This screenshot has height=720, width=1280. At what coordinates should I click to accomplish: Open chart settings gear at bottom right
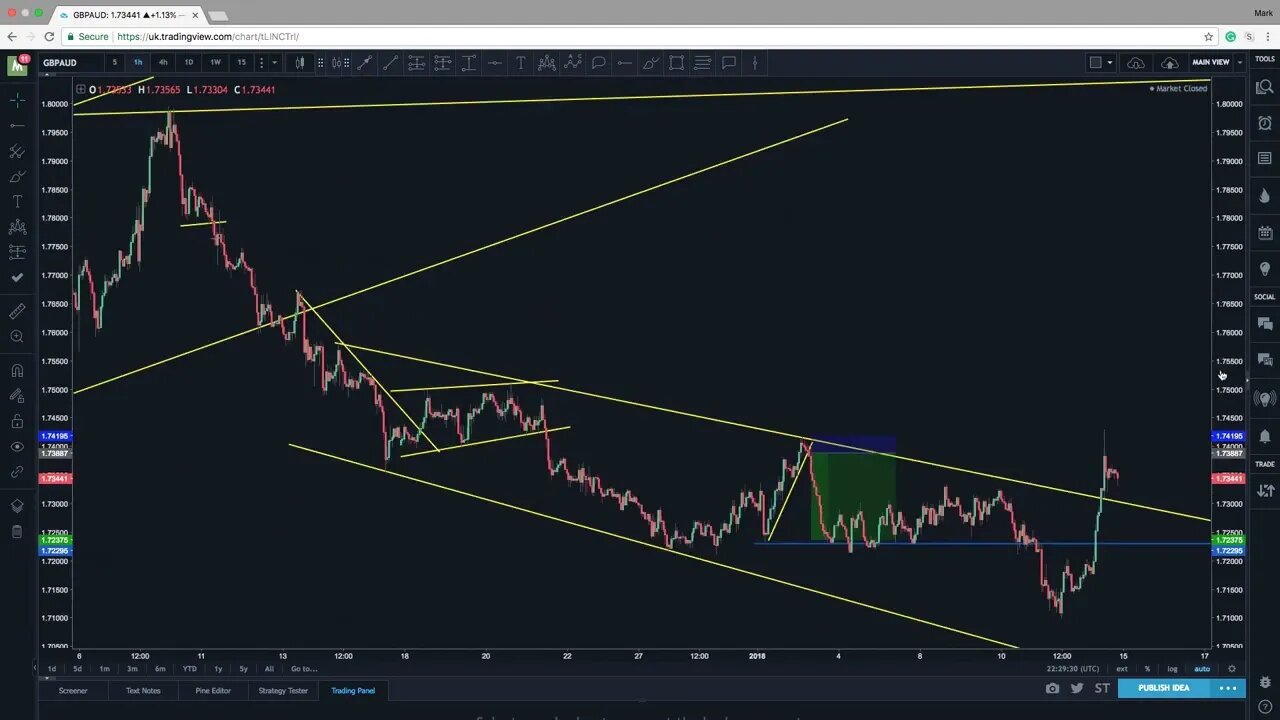pos(1232,669)
